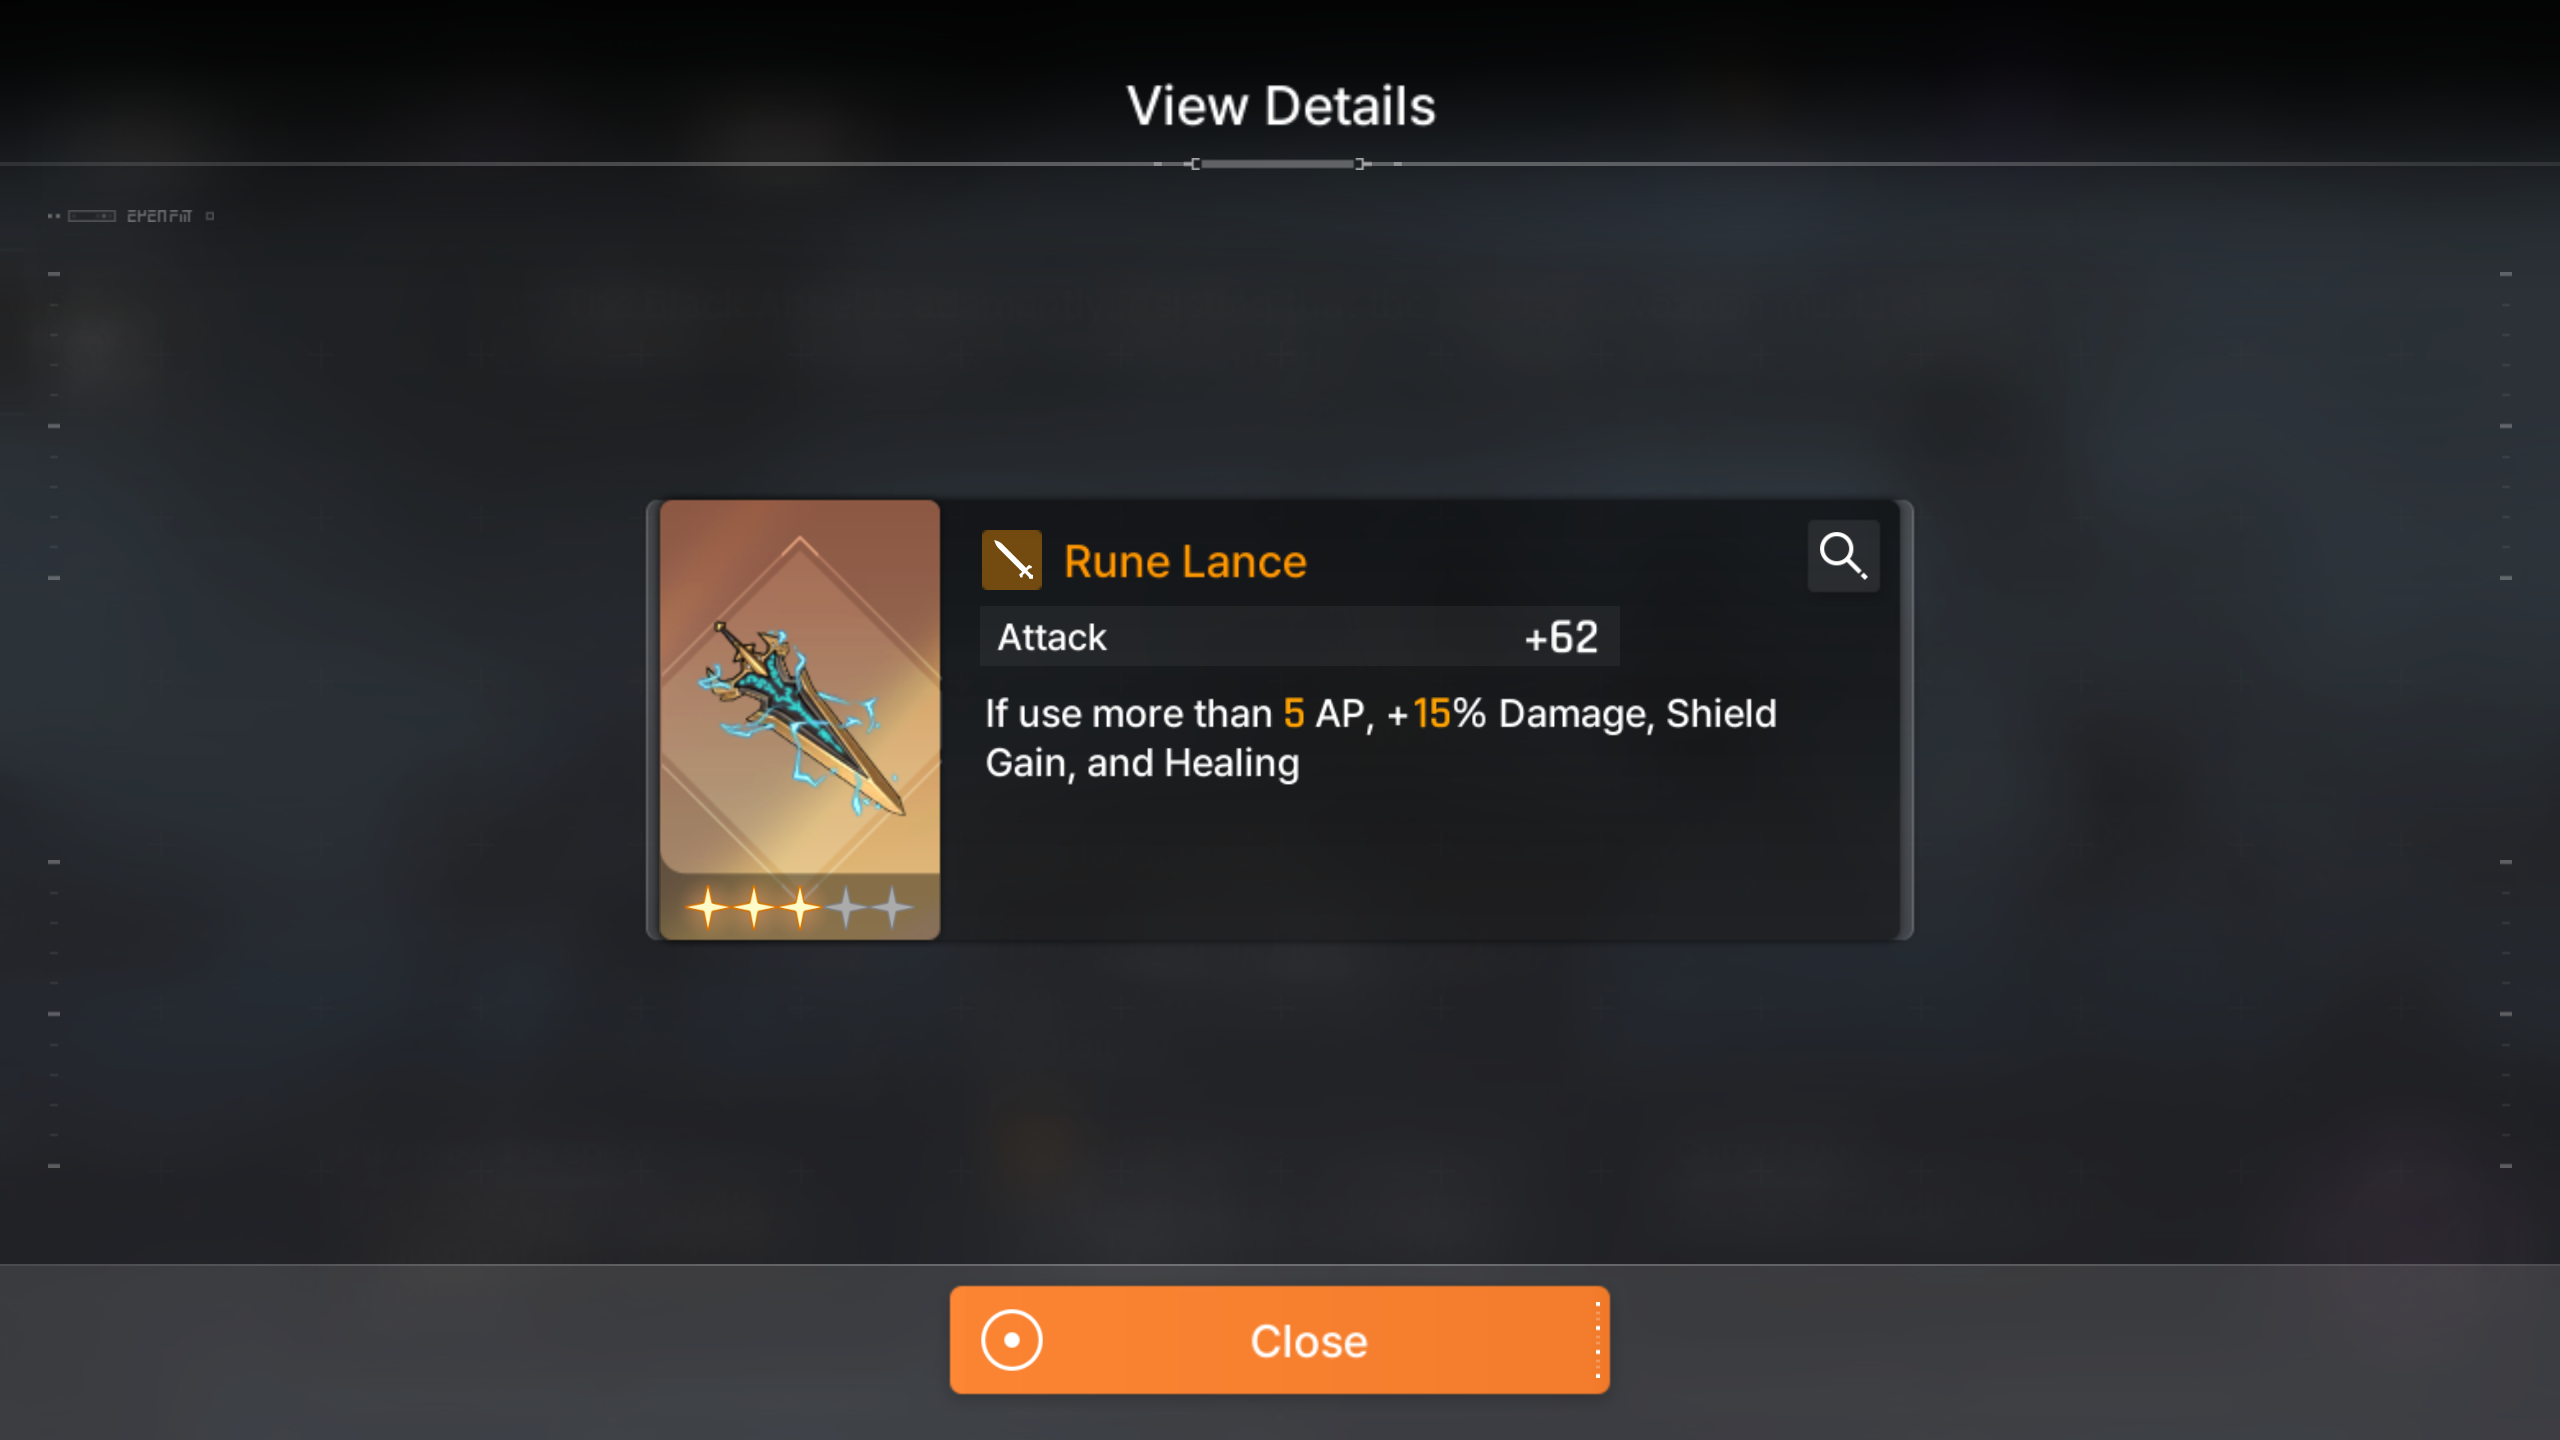The image size is (2560, 1440).
Task: Click the fifth grey star rating
Action: coord(892,908)
